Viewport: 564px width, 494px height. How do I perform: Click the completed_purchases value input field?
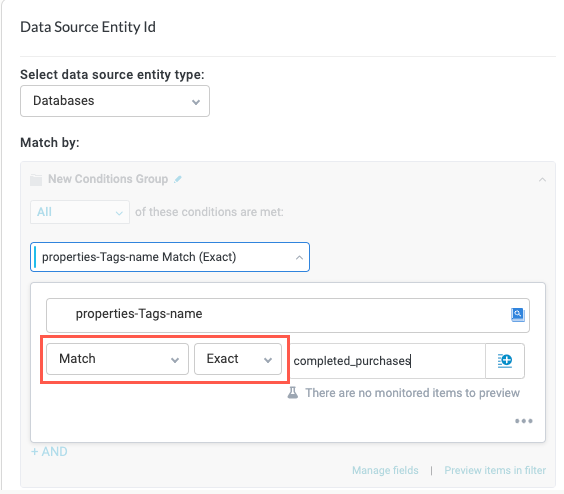387,361
